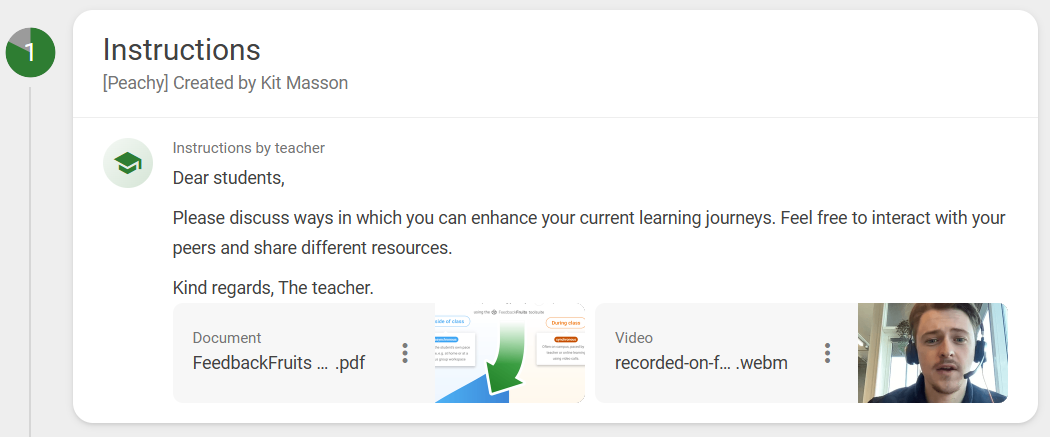The width and height of the screenshot is (1050, 437).
Task: Click the "Kind regards, The teacher." sign-off
Action: tap(273, 288)
